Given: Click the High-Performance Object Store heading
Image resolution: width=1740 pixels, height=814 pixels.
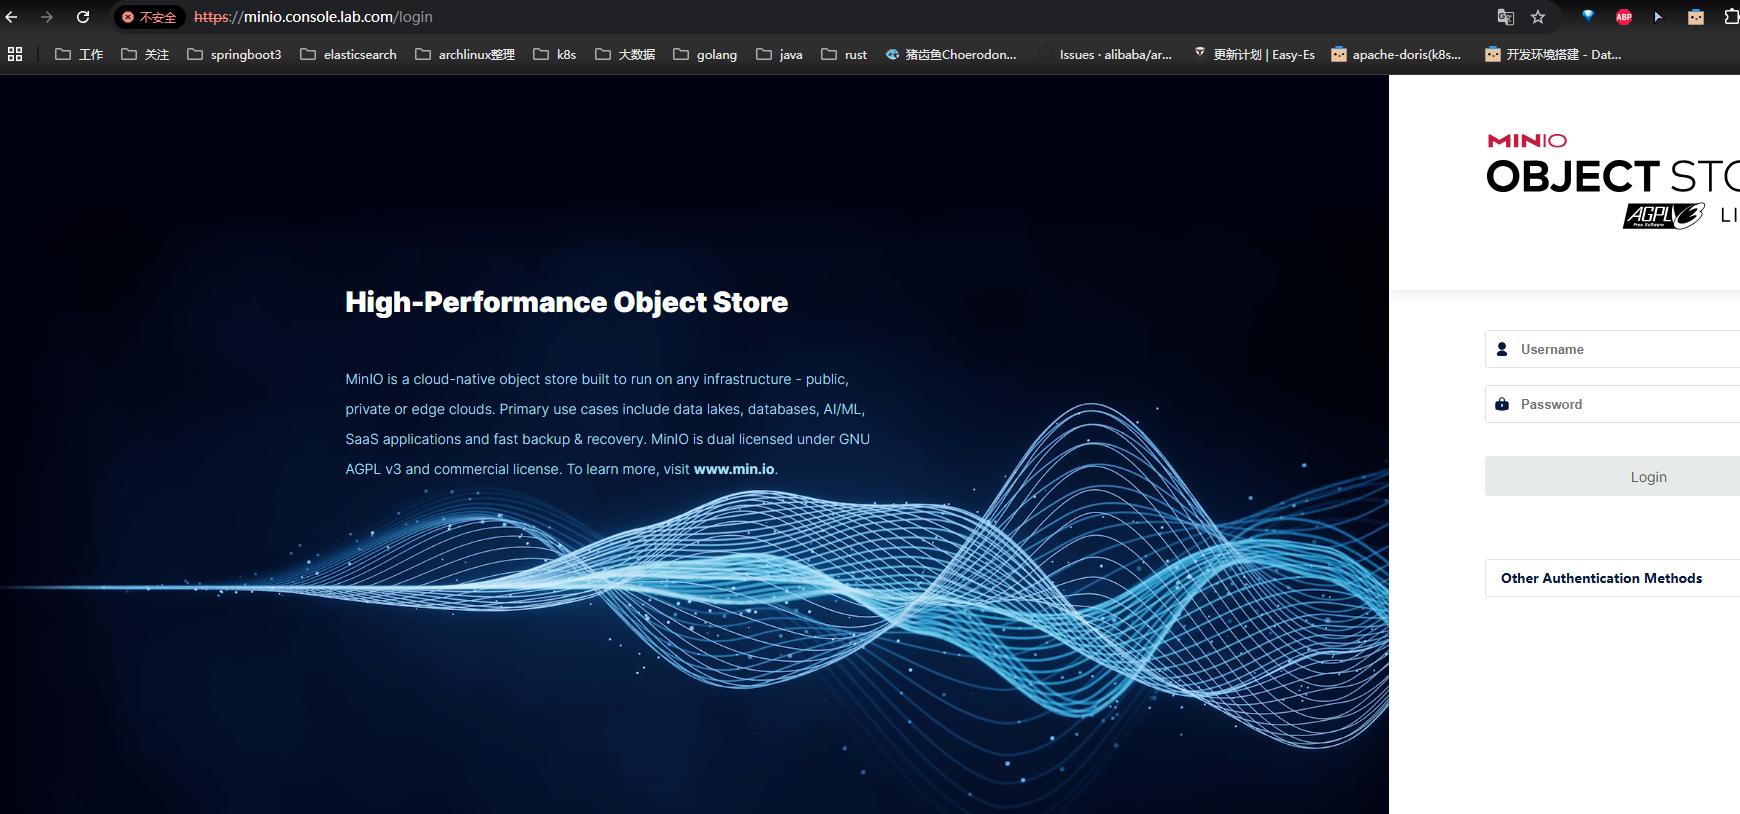Looking at the screenshot, I should point(566,302).
